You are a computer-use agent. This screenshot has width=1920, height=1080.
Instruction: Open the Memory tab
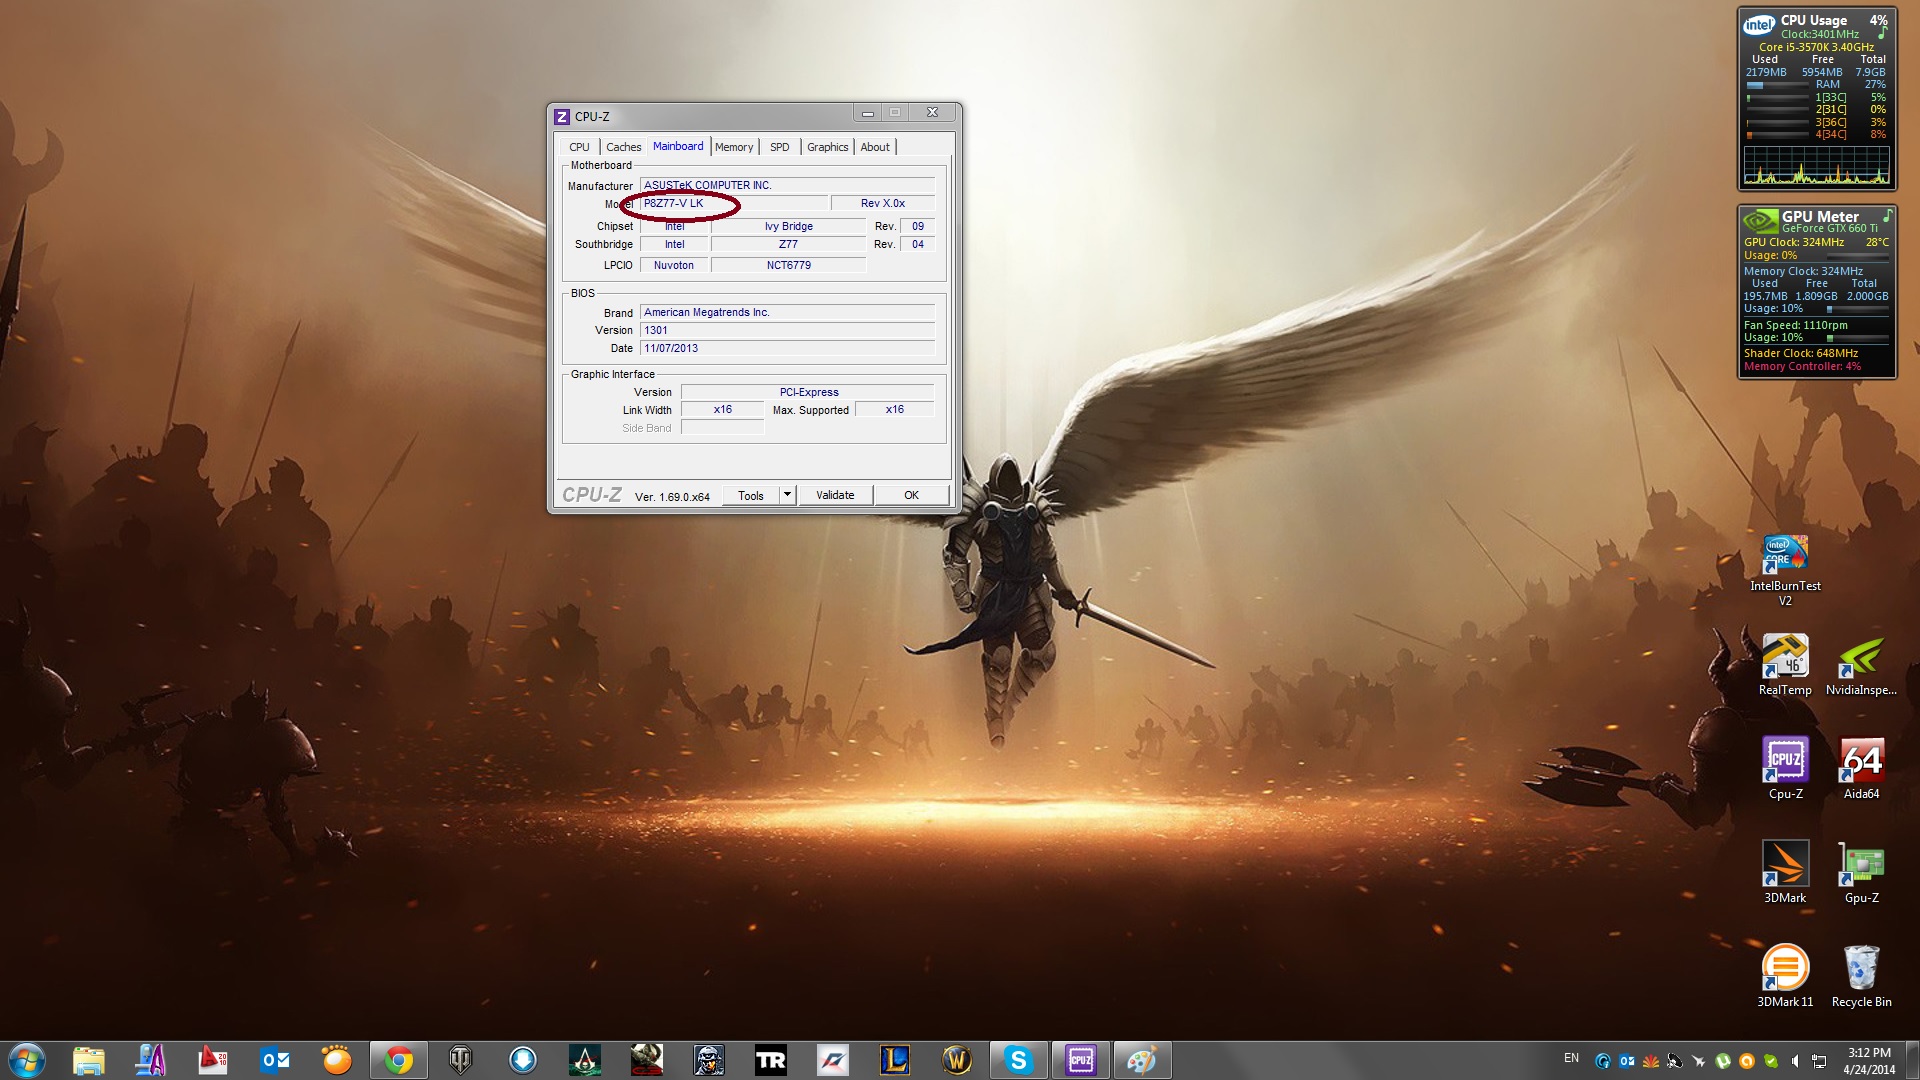[x=734, y=147]
